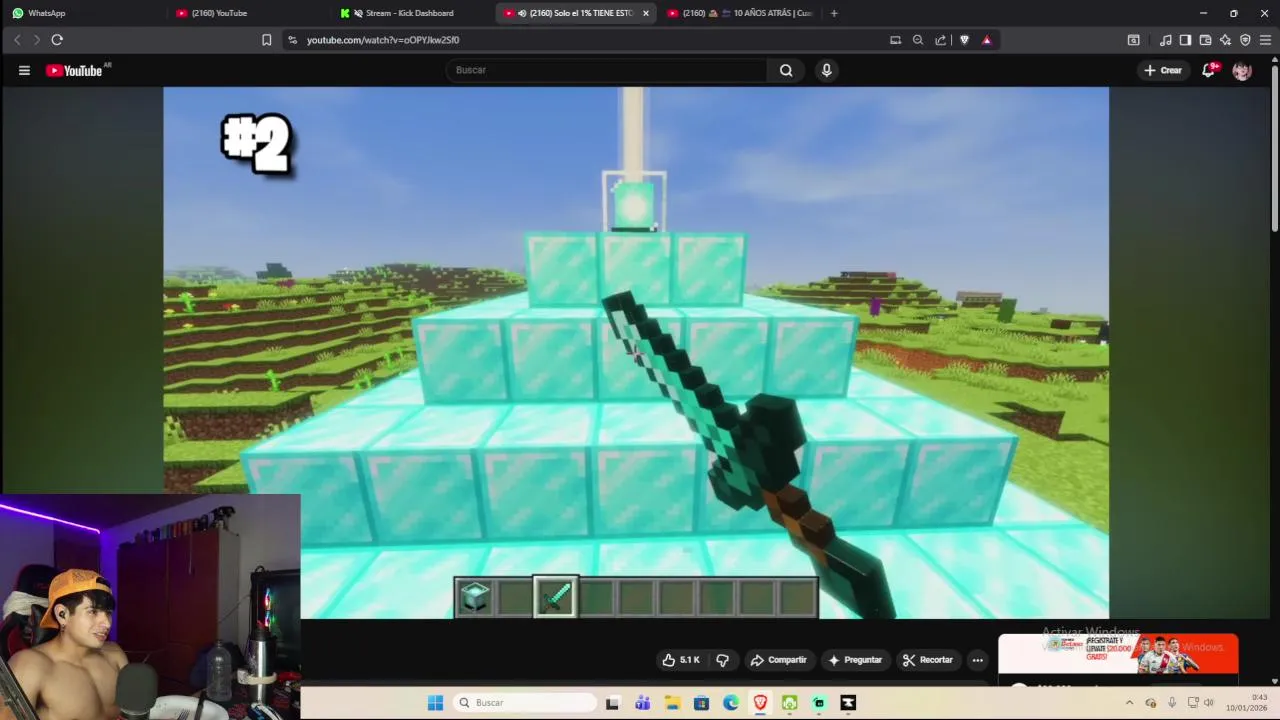Screen dimensions: 1280x720
Task: Click the video player to pause playback
Action: click(x=636, y=352)
